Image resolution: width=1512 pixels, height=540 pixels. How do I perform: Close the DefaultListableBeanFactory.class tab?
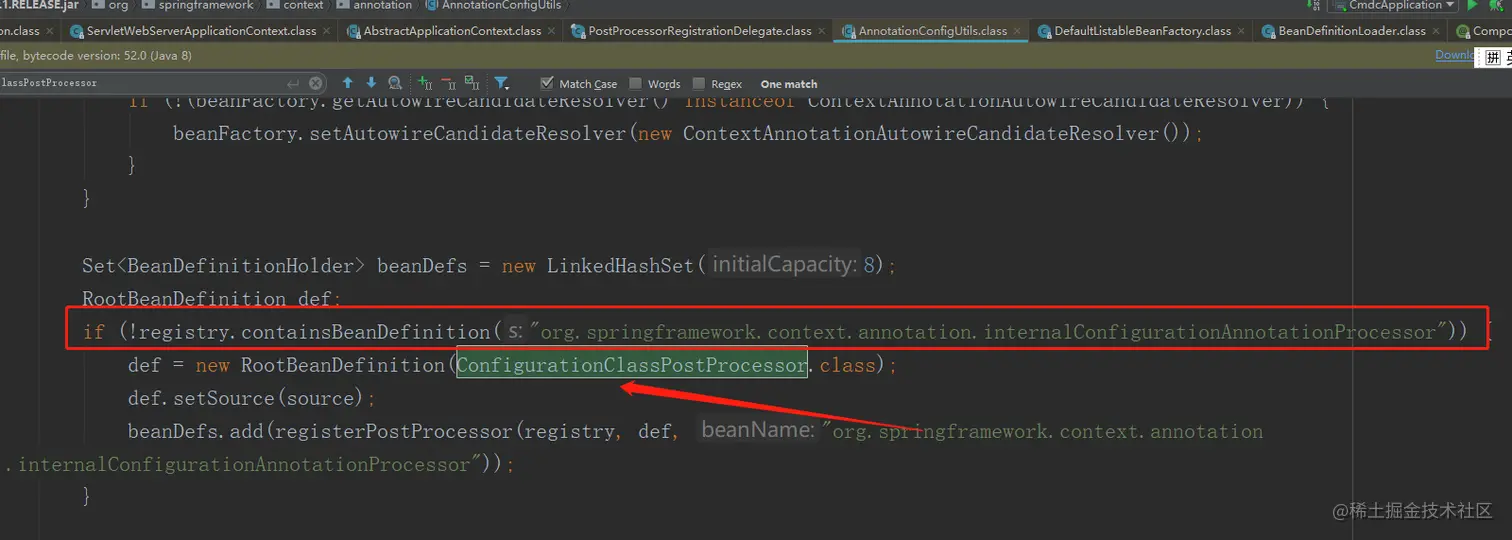[1241, 32]
